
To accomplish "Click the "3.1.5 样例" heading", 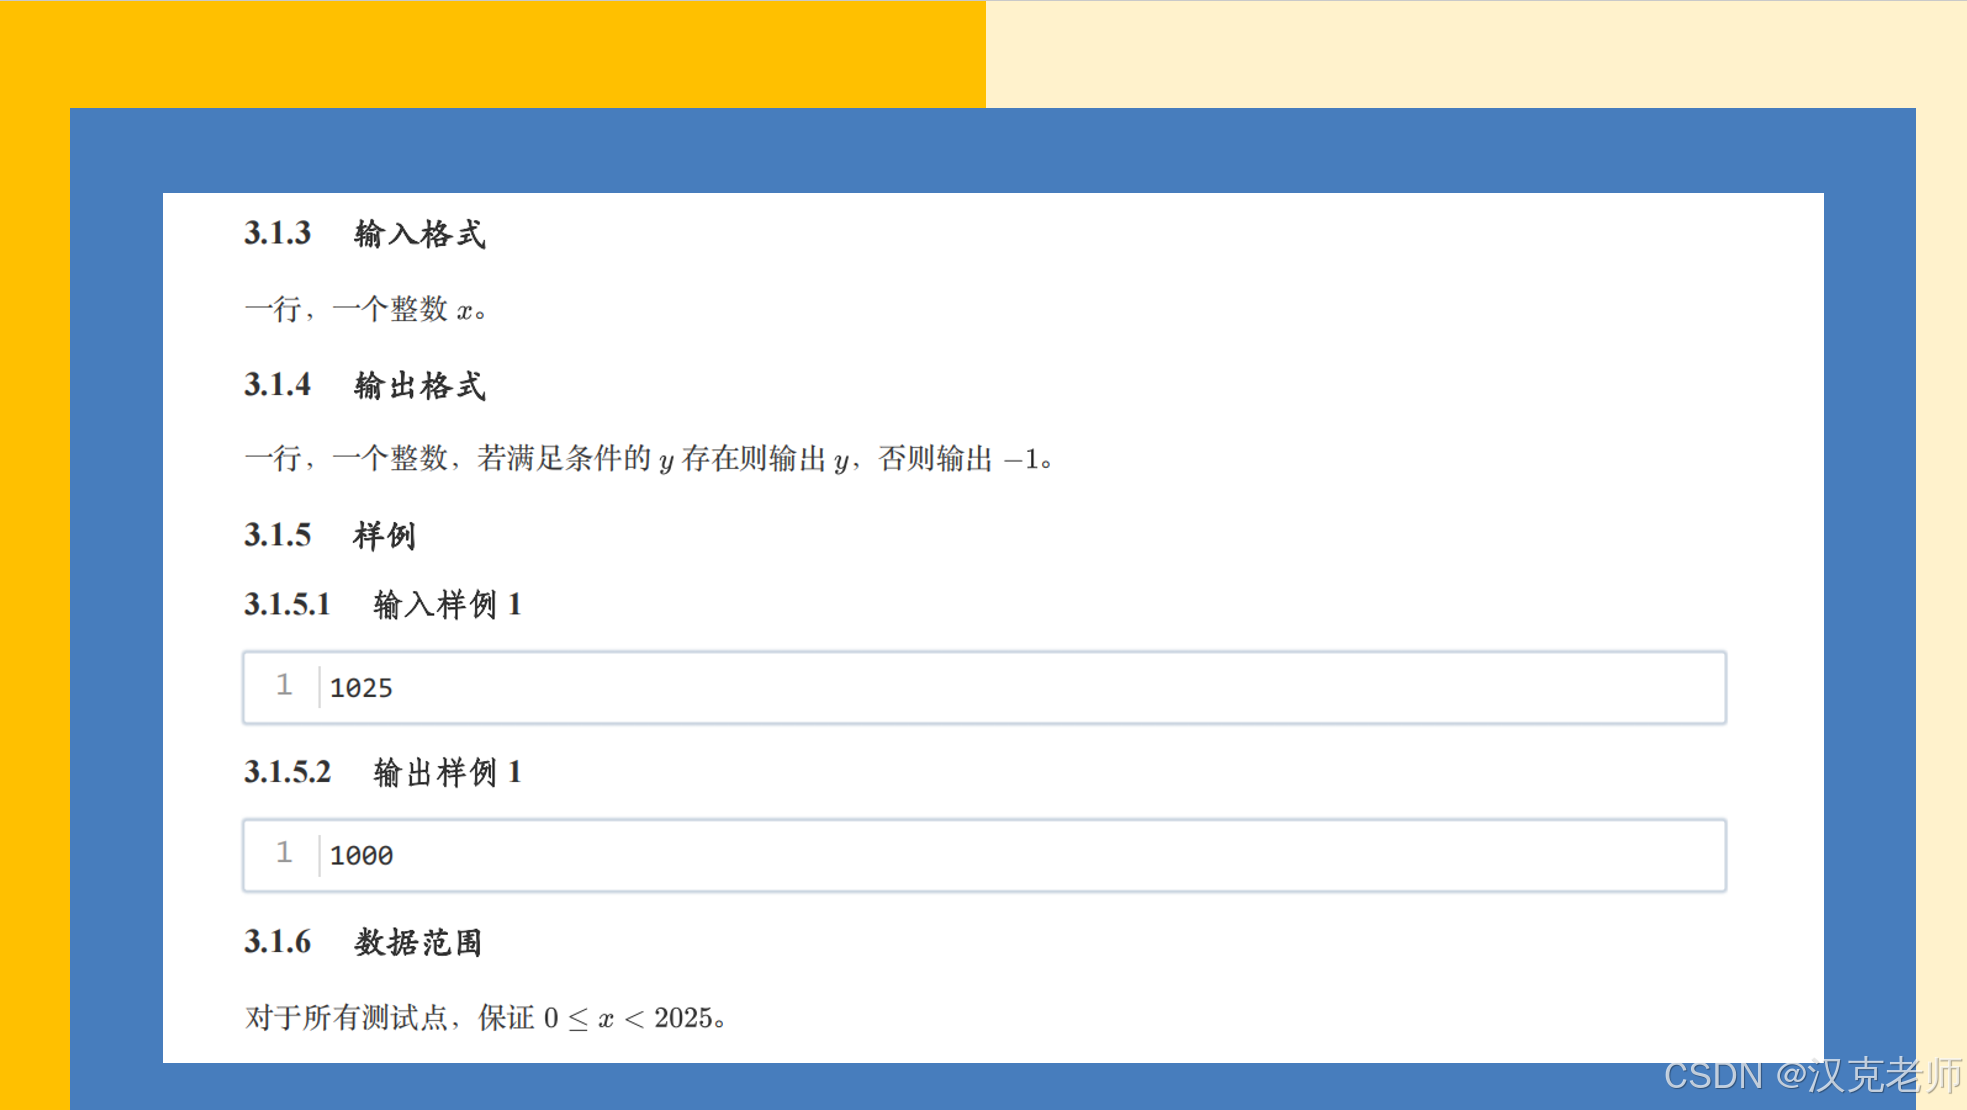I will click(x=330, y=535).
